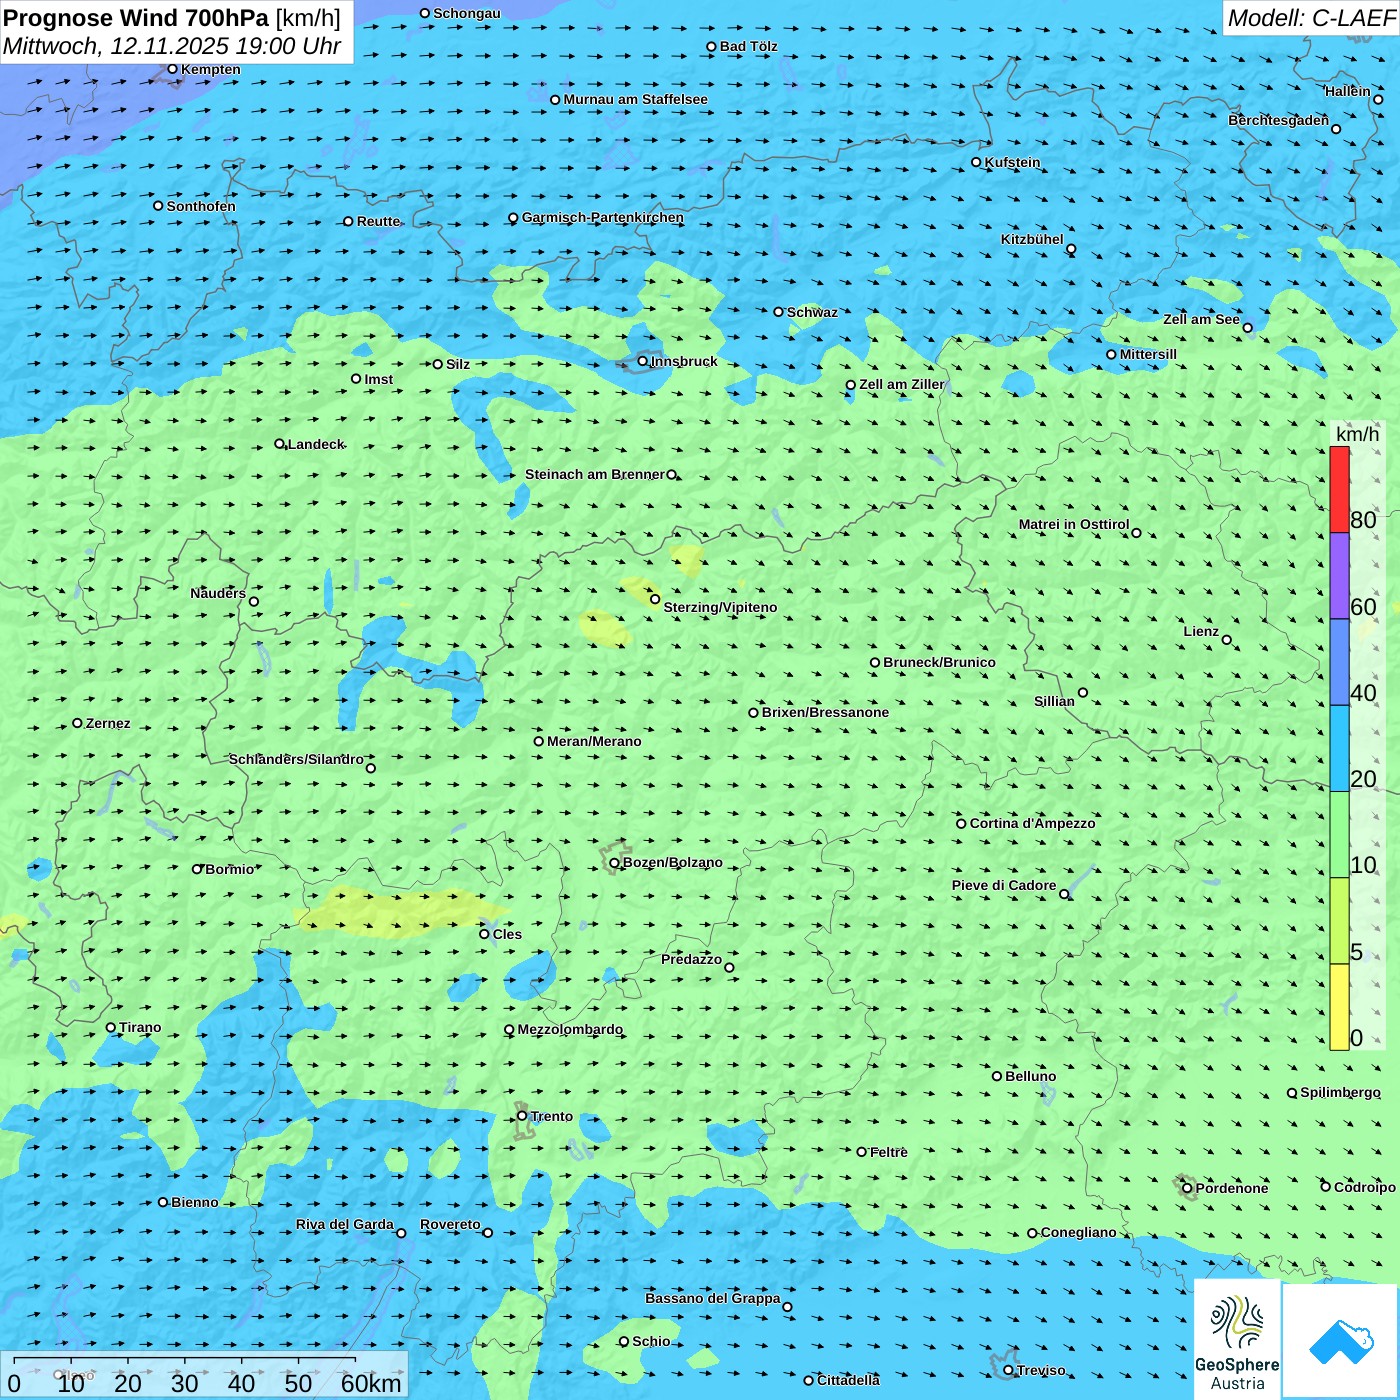1400x1400 pixels.
Task: Select the Innsbruck city marker
Action: [x=643, y=361]
